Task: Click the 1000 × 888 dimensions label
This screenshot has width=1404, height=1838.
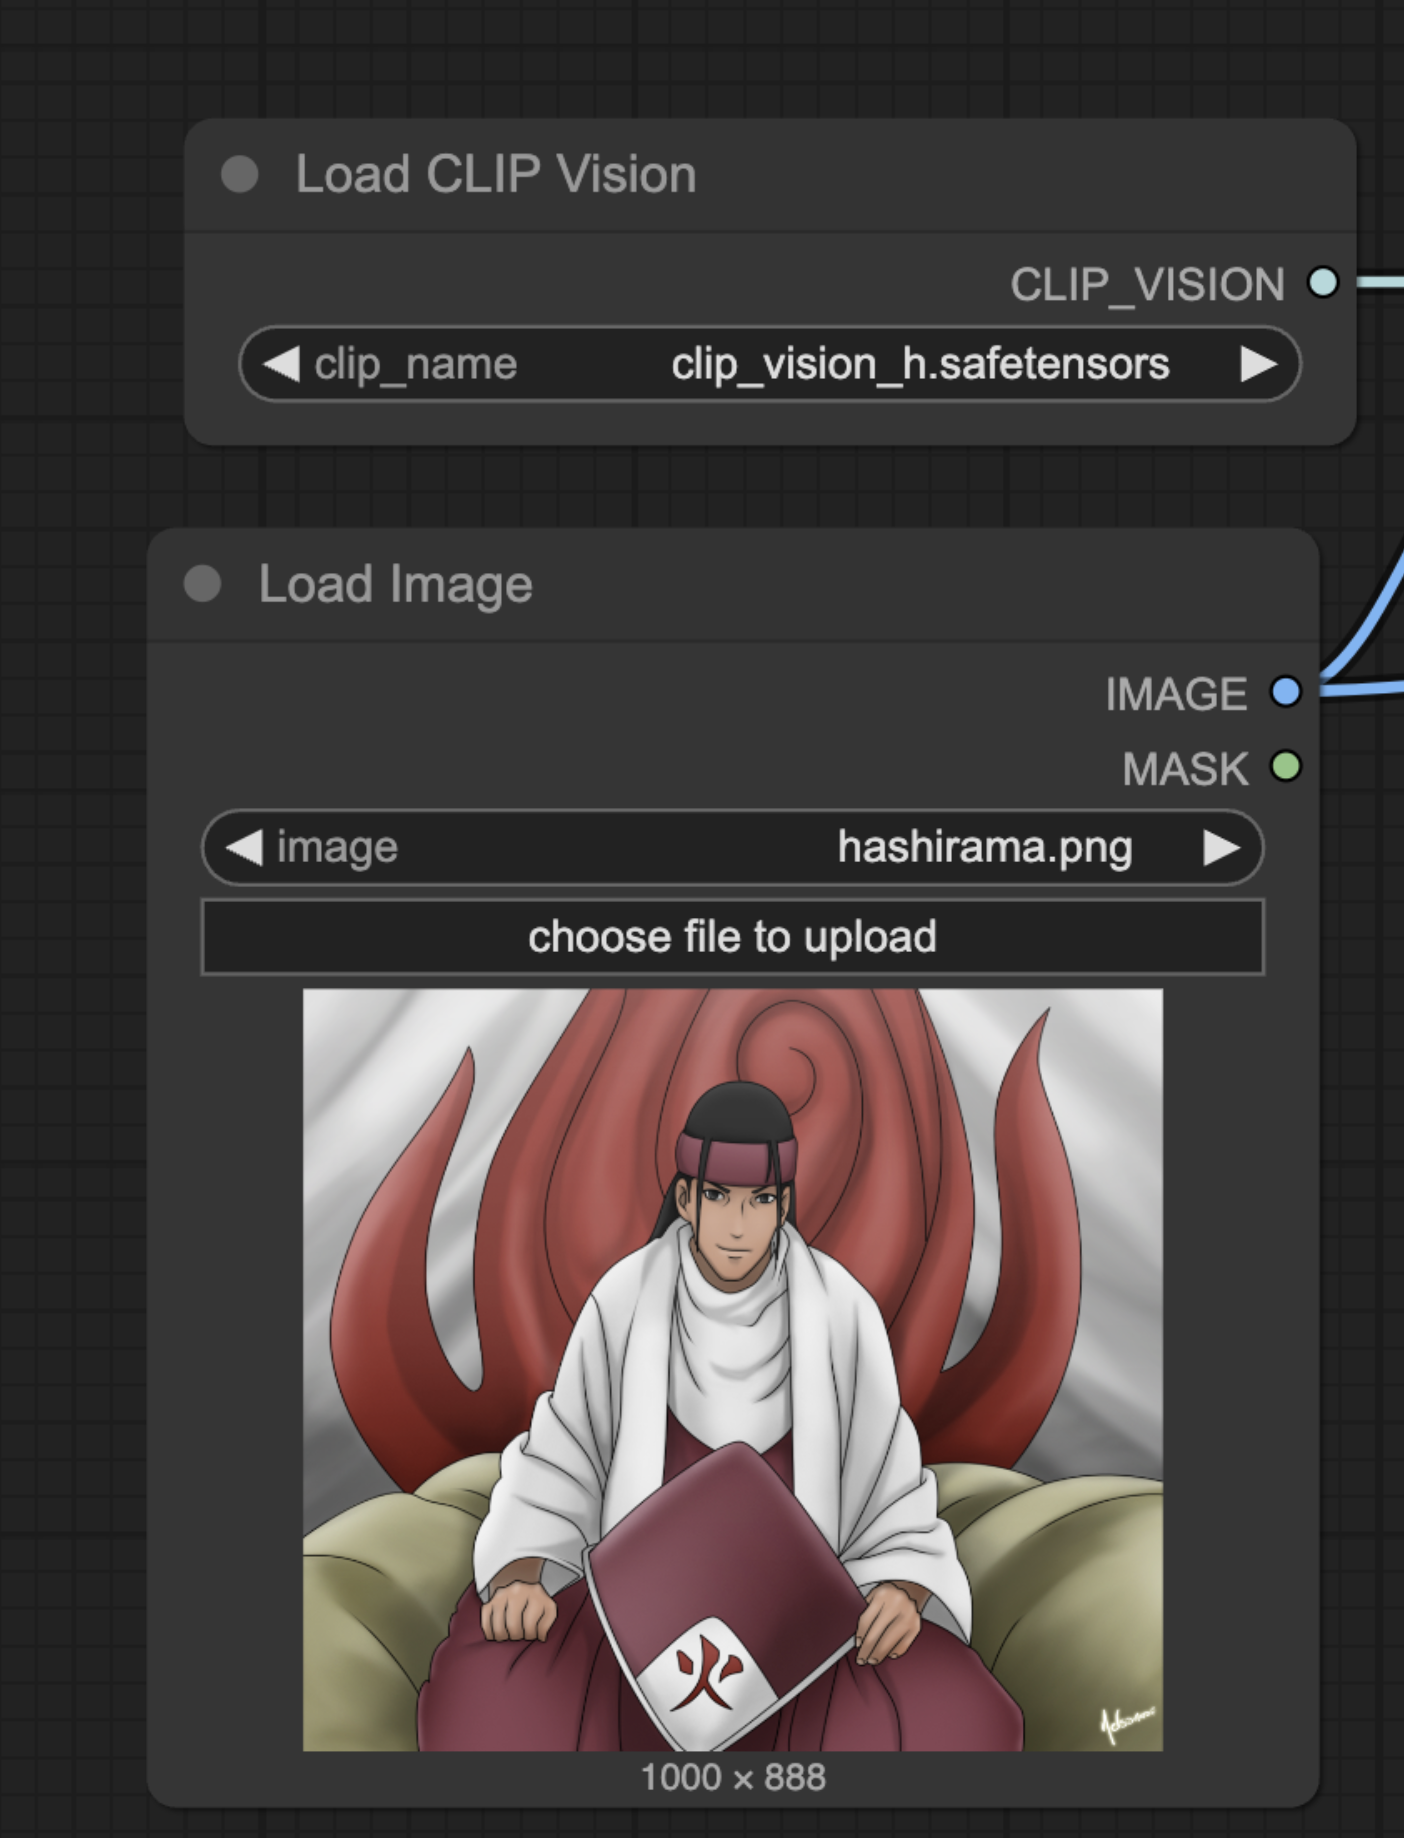Action: coord(732,1778)
